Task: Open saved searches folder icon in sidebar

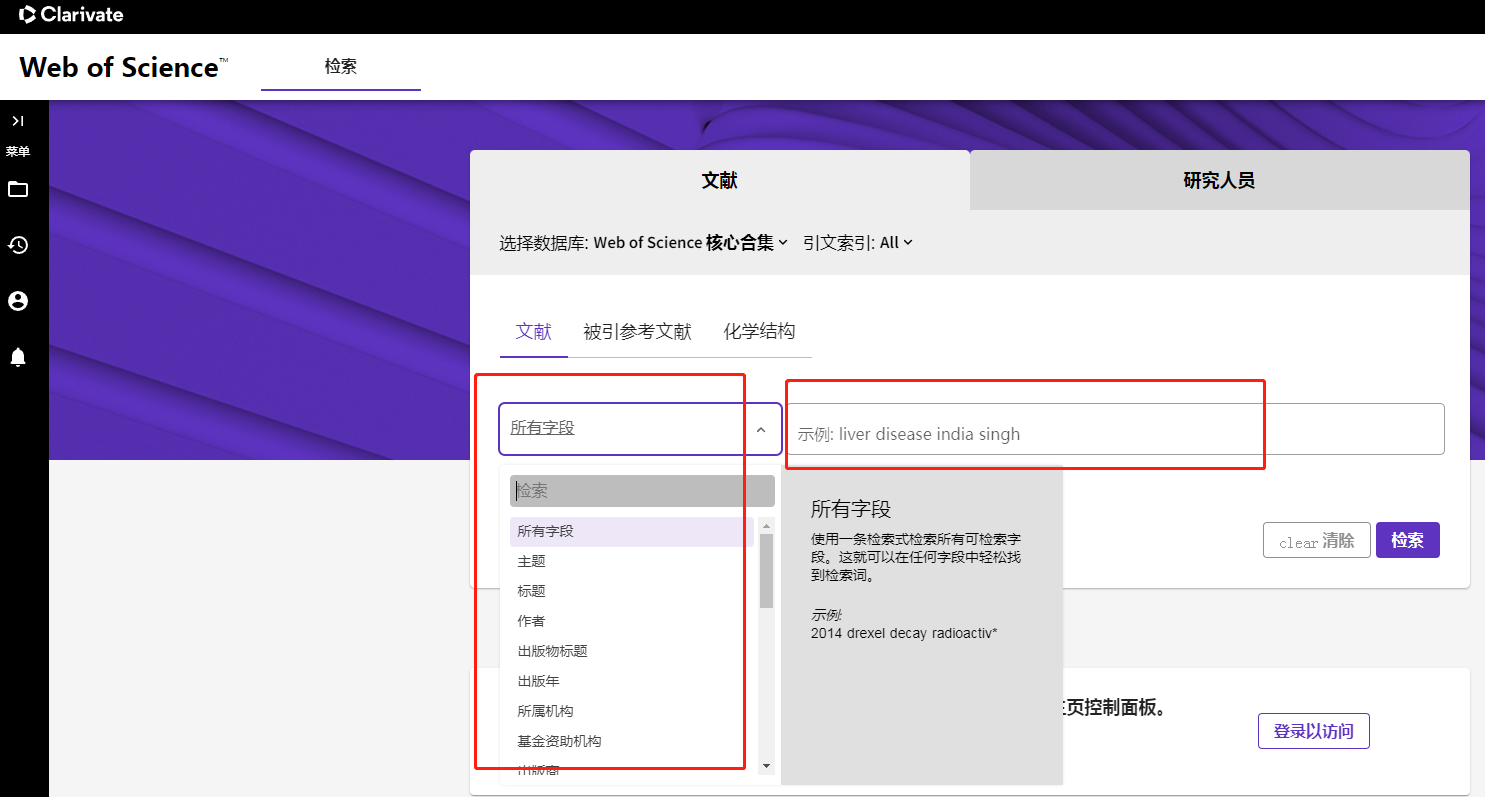Action: 17,189
